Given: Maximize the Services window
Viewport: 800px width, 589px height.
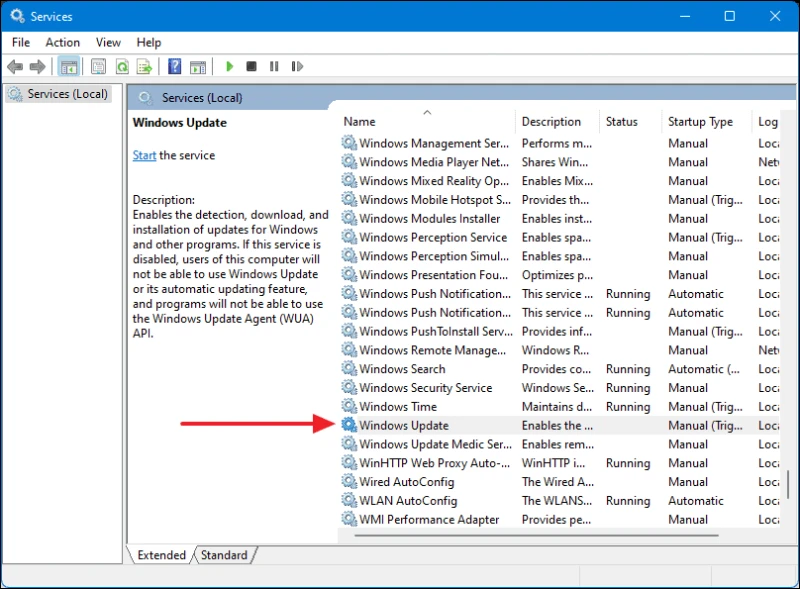Looking at the screenshot, I should [x=730, y=16].
